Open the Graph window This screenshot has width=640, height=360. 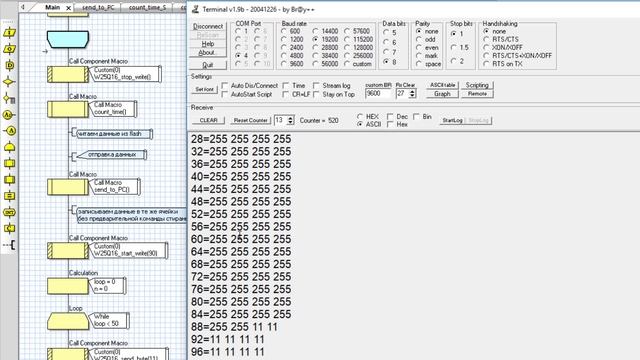pos(442,94)
